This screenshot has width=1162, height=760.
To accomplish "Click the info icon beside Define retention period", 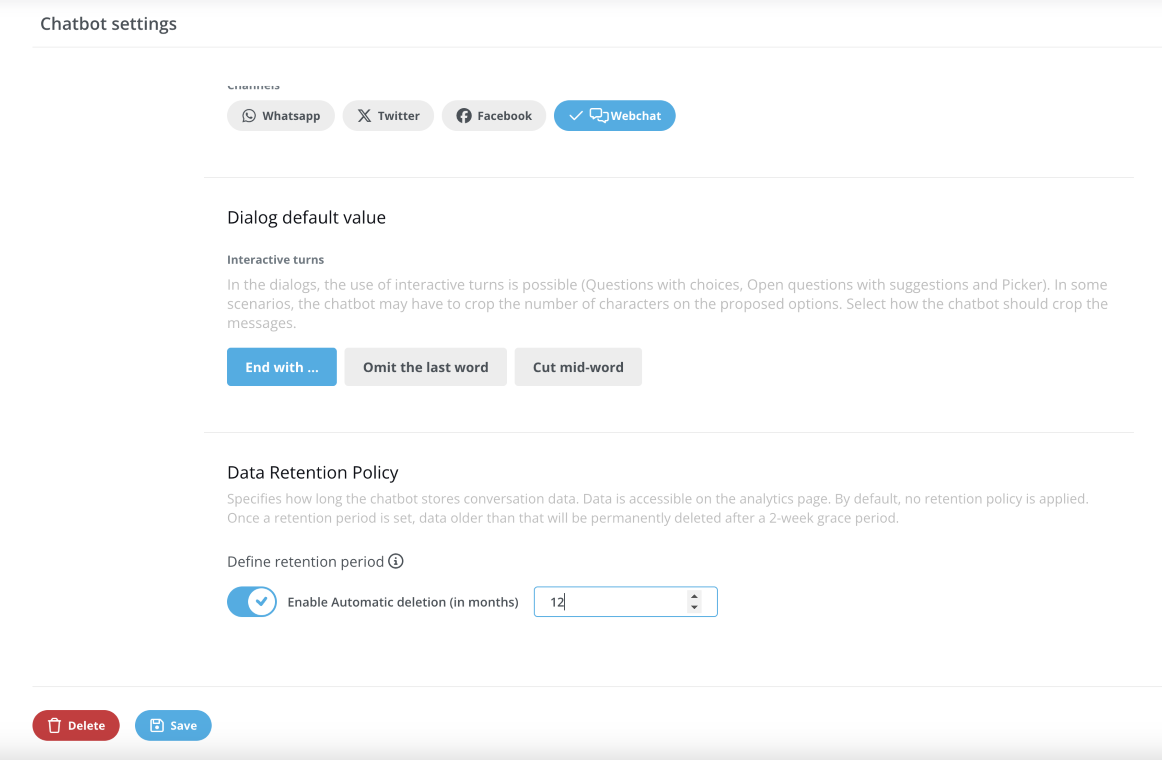I will 396,561.
